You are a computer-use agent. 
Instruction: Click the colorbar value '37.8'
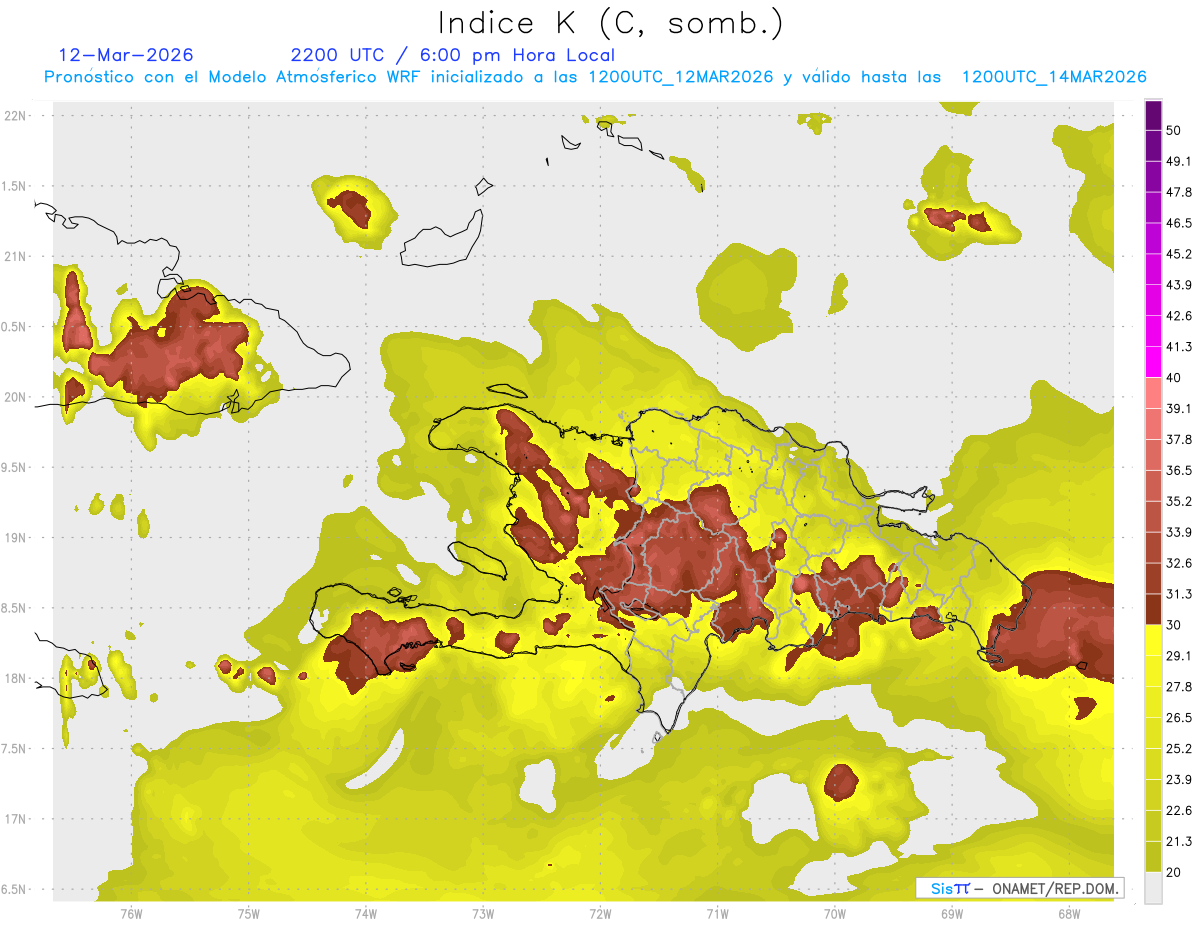pos(1178,440)
